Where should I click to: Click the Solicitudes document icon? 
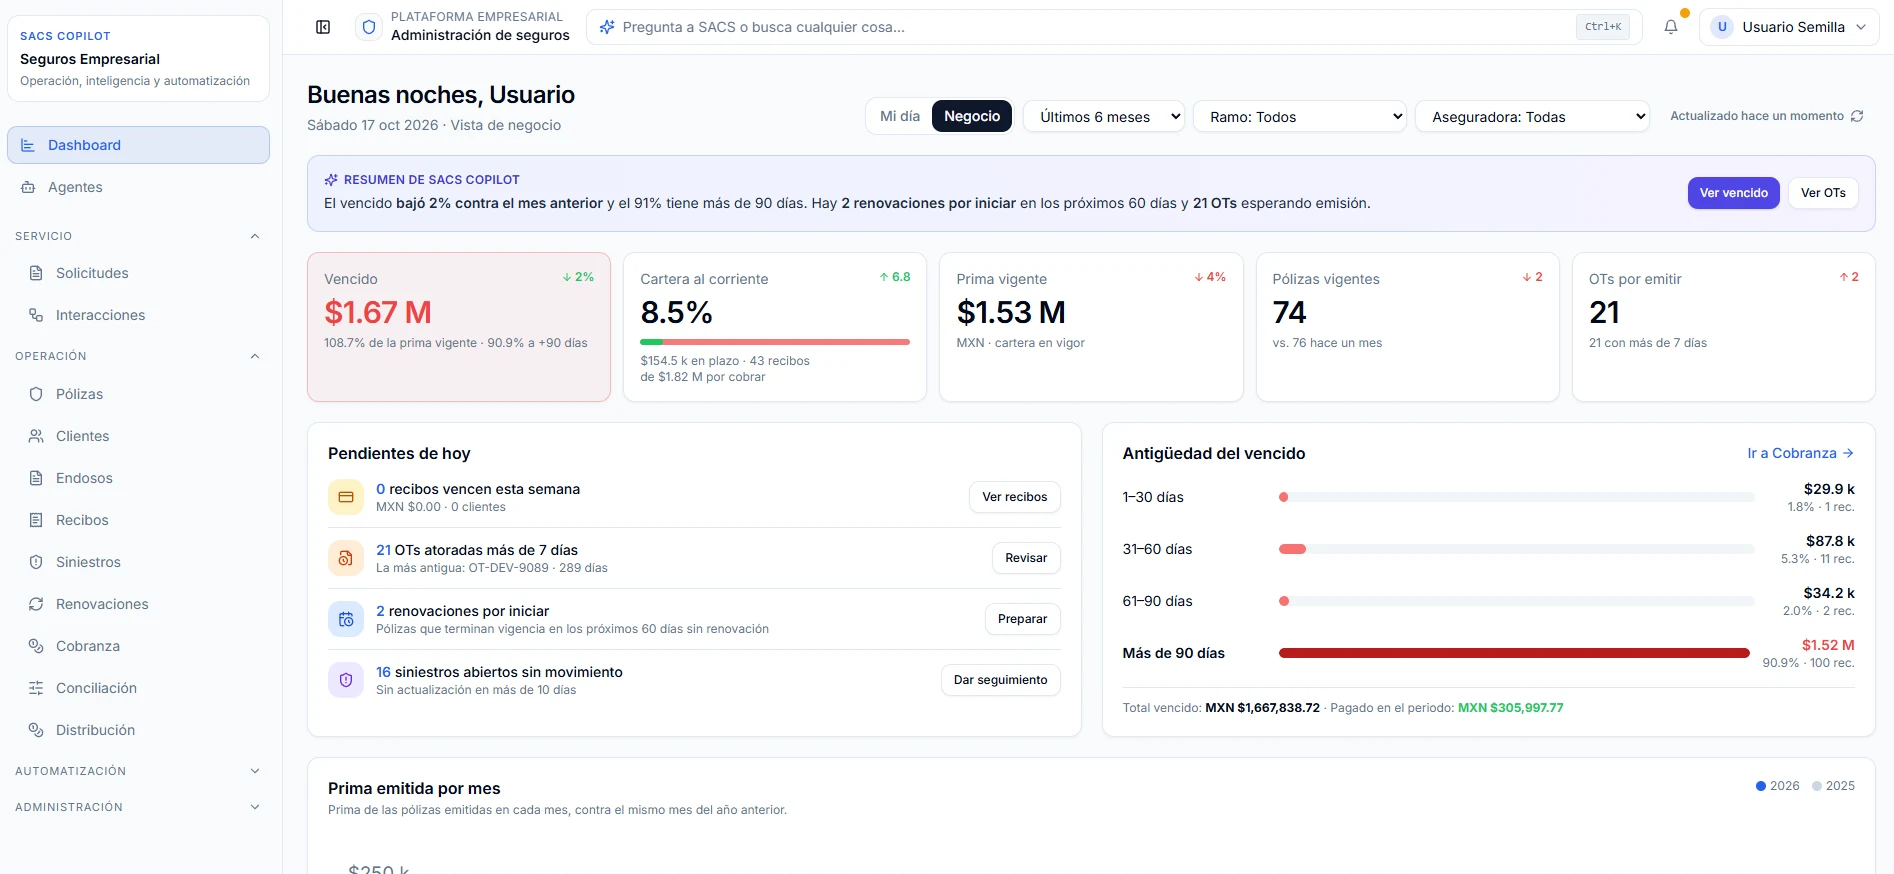click(x=36, y=273)
